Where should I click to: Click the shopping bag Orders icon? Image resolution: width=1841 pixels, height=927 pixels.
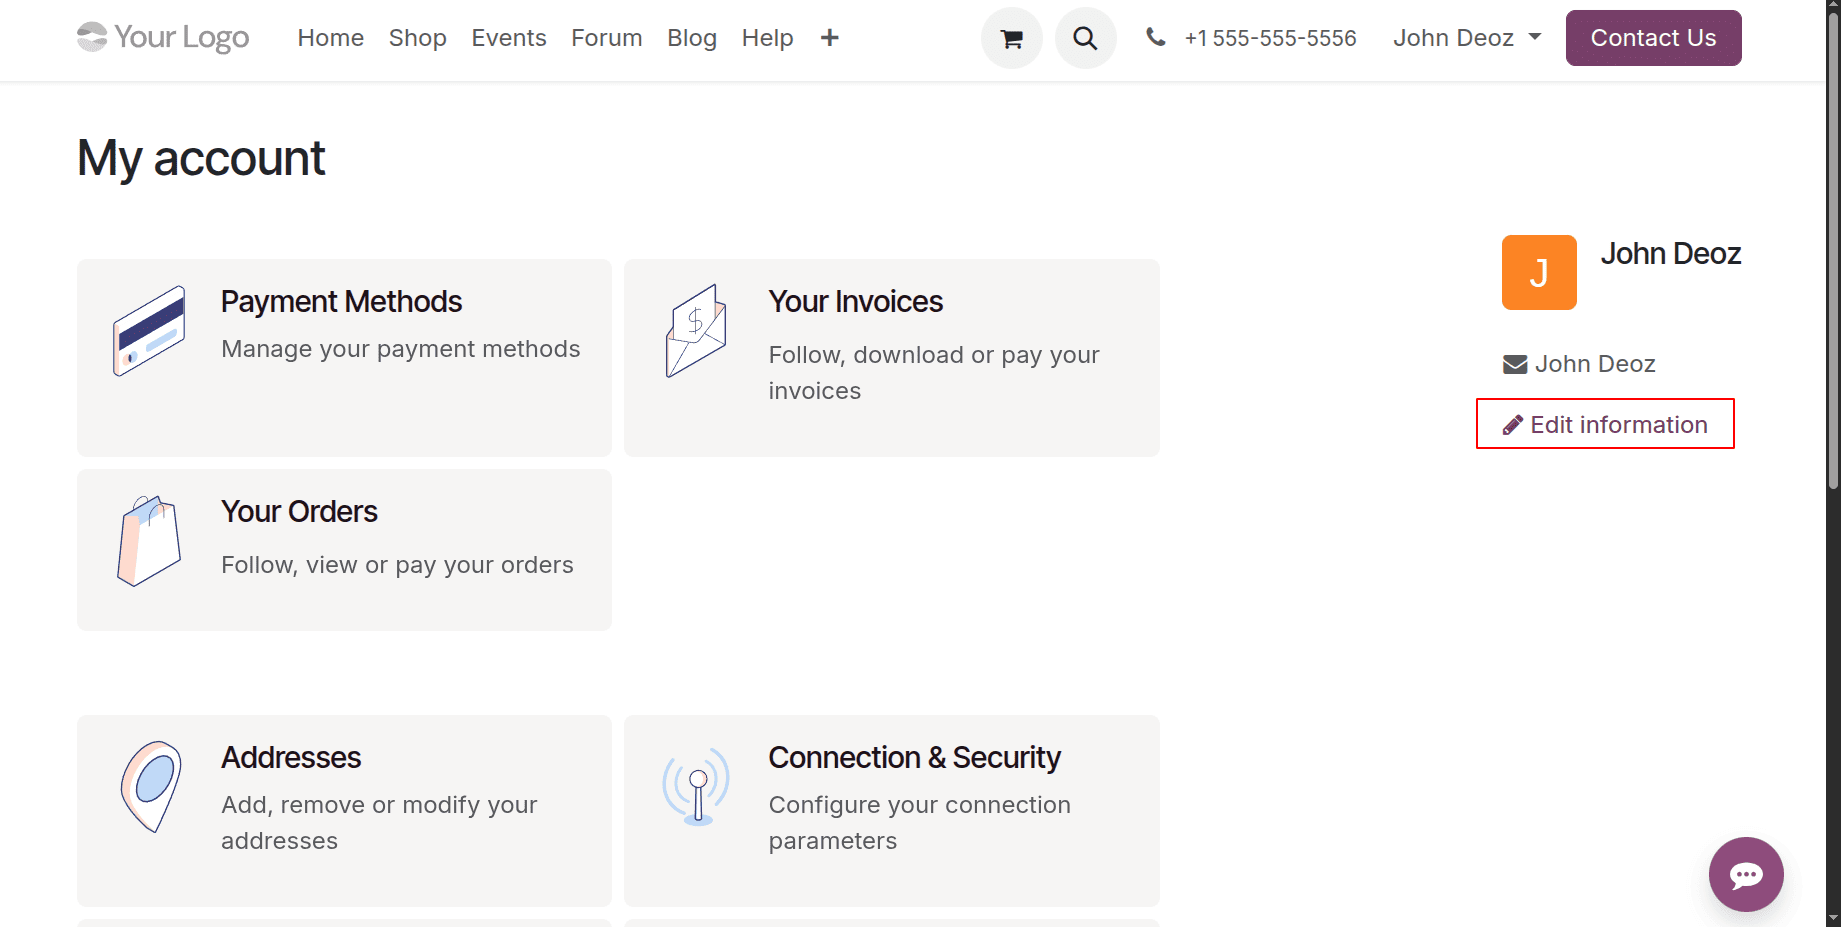(149, 541)
